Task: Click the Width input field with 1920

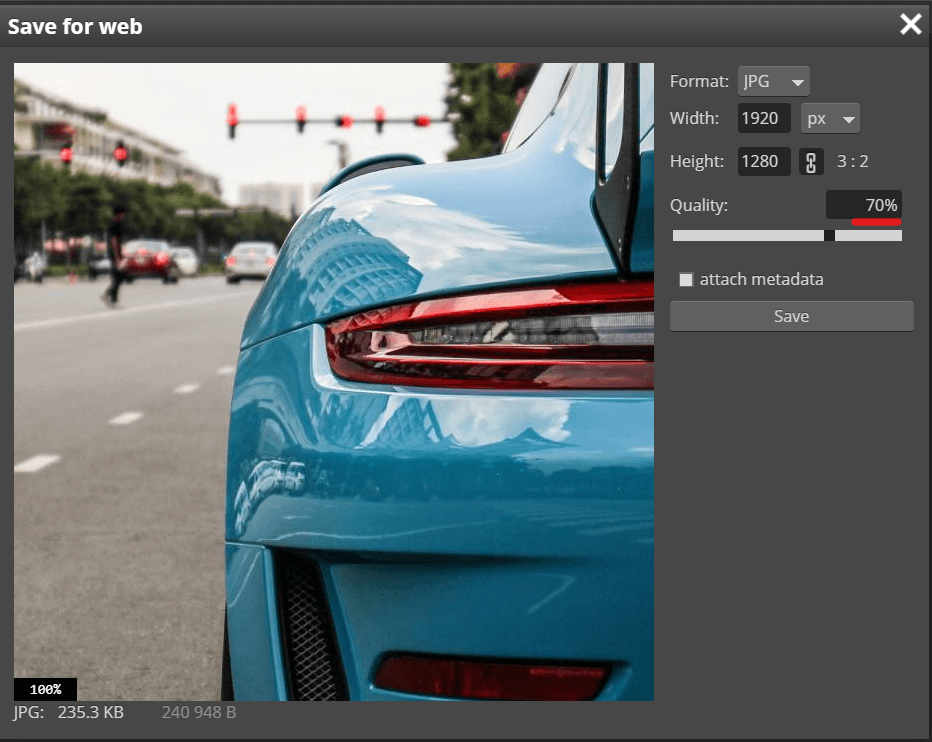Action: pyautogui.click(x=764, y=118)
